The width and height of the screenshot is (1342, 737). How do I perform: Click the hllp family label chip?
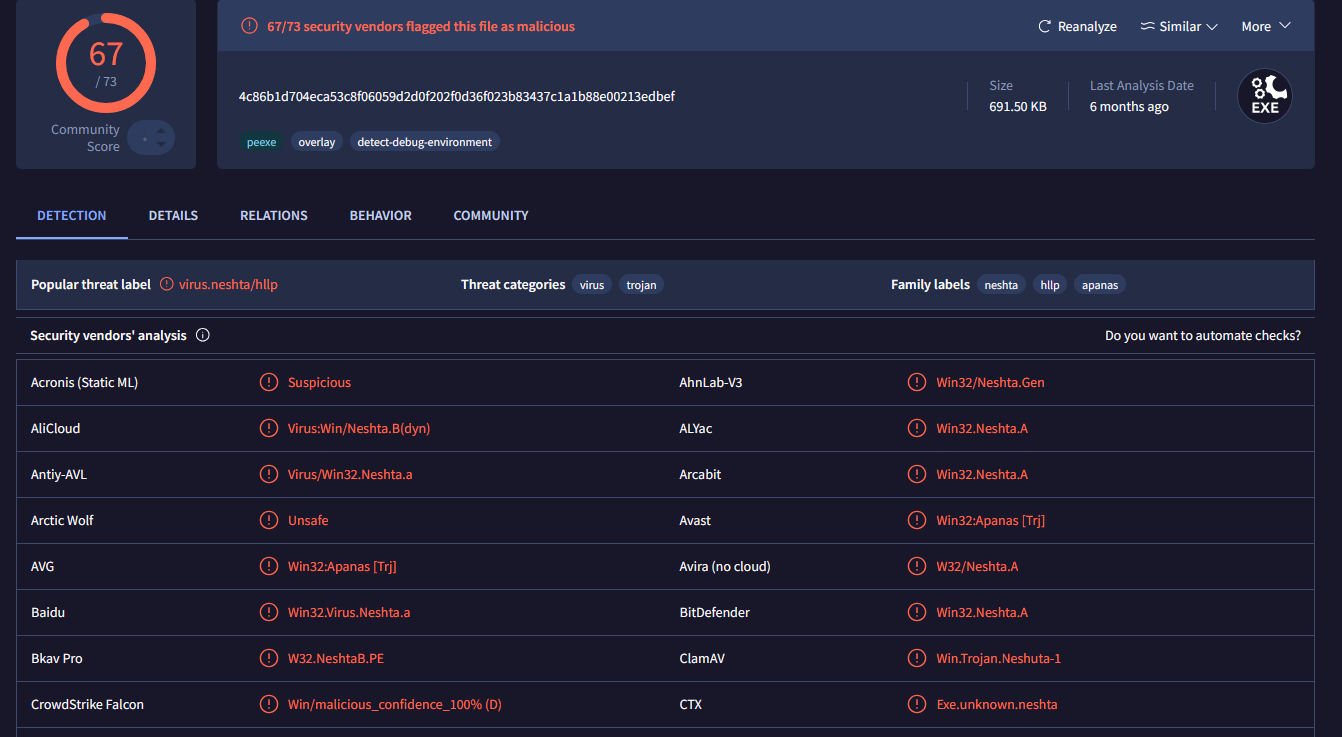[x=1050, y=285]
